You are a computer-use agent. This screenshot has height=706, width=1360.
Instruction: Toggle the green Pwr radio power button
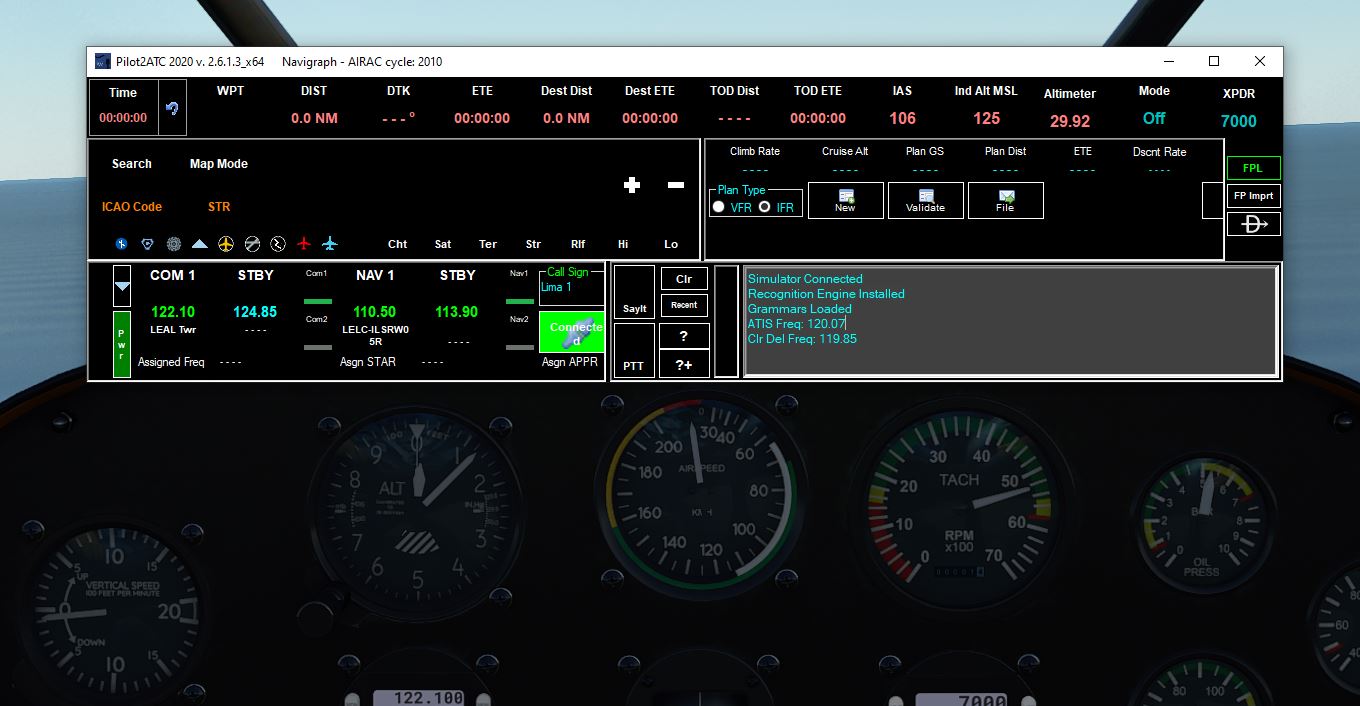(122, 344)
